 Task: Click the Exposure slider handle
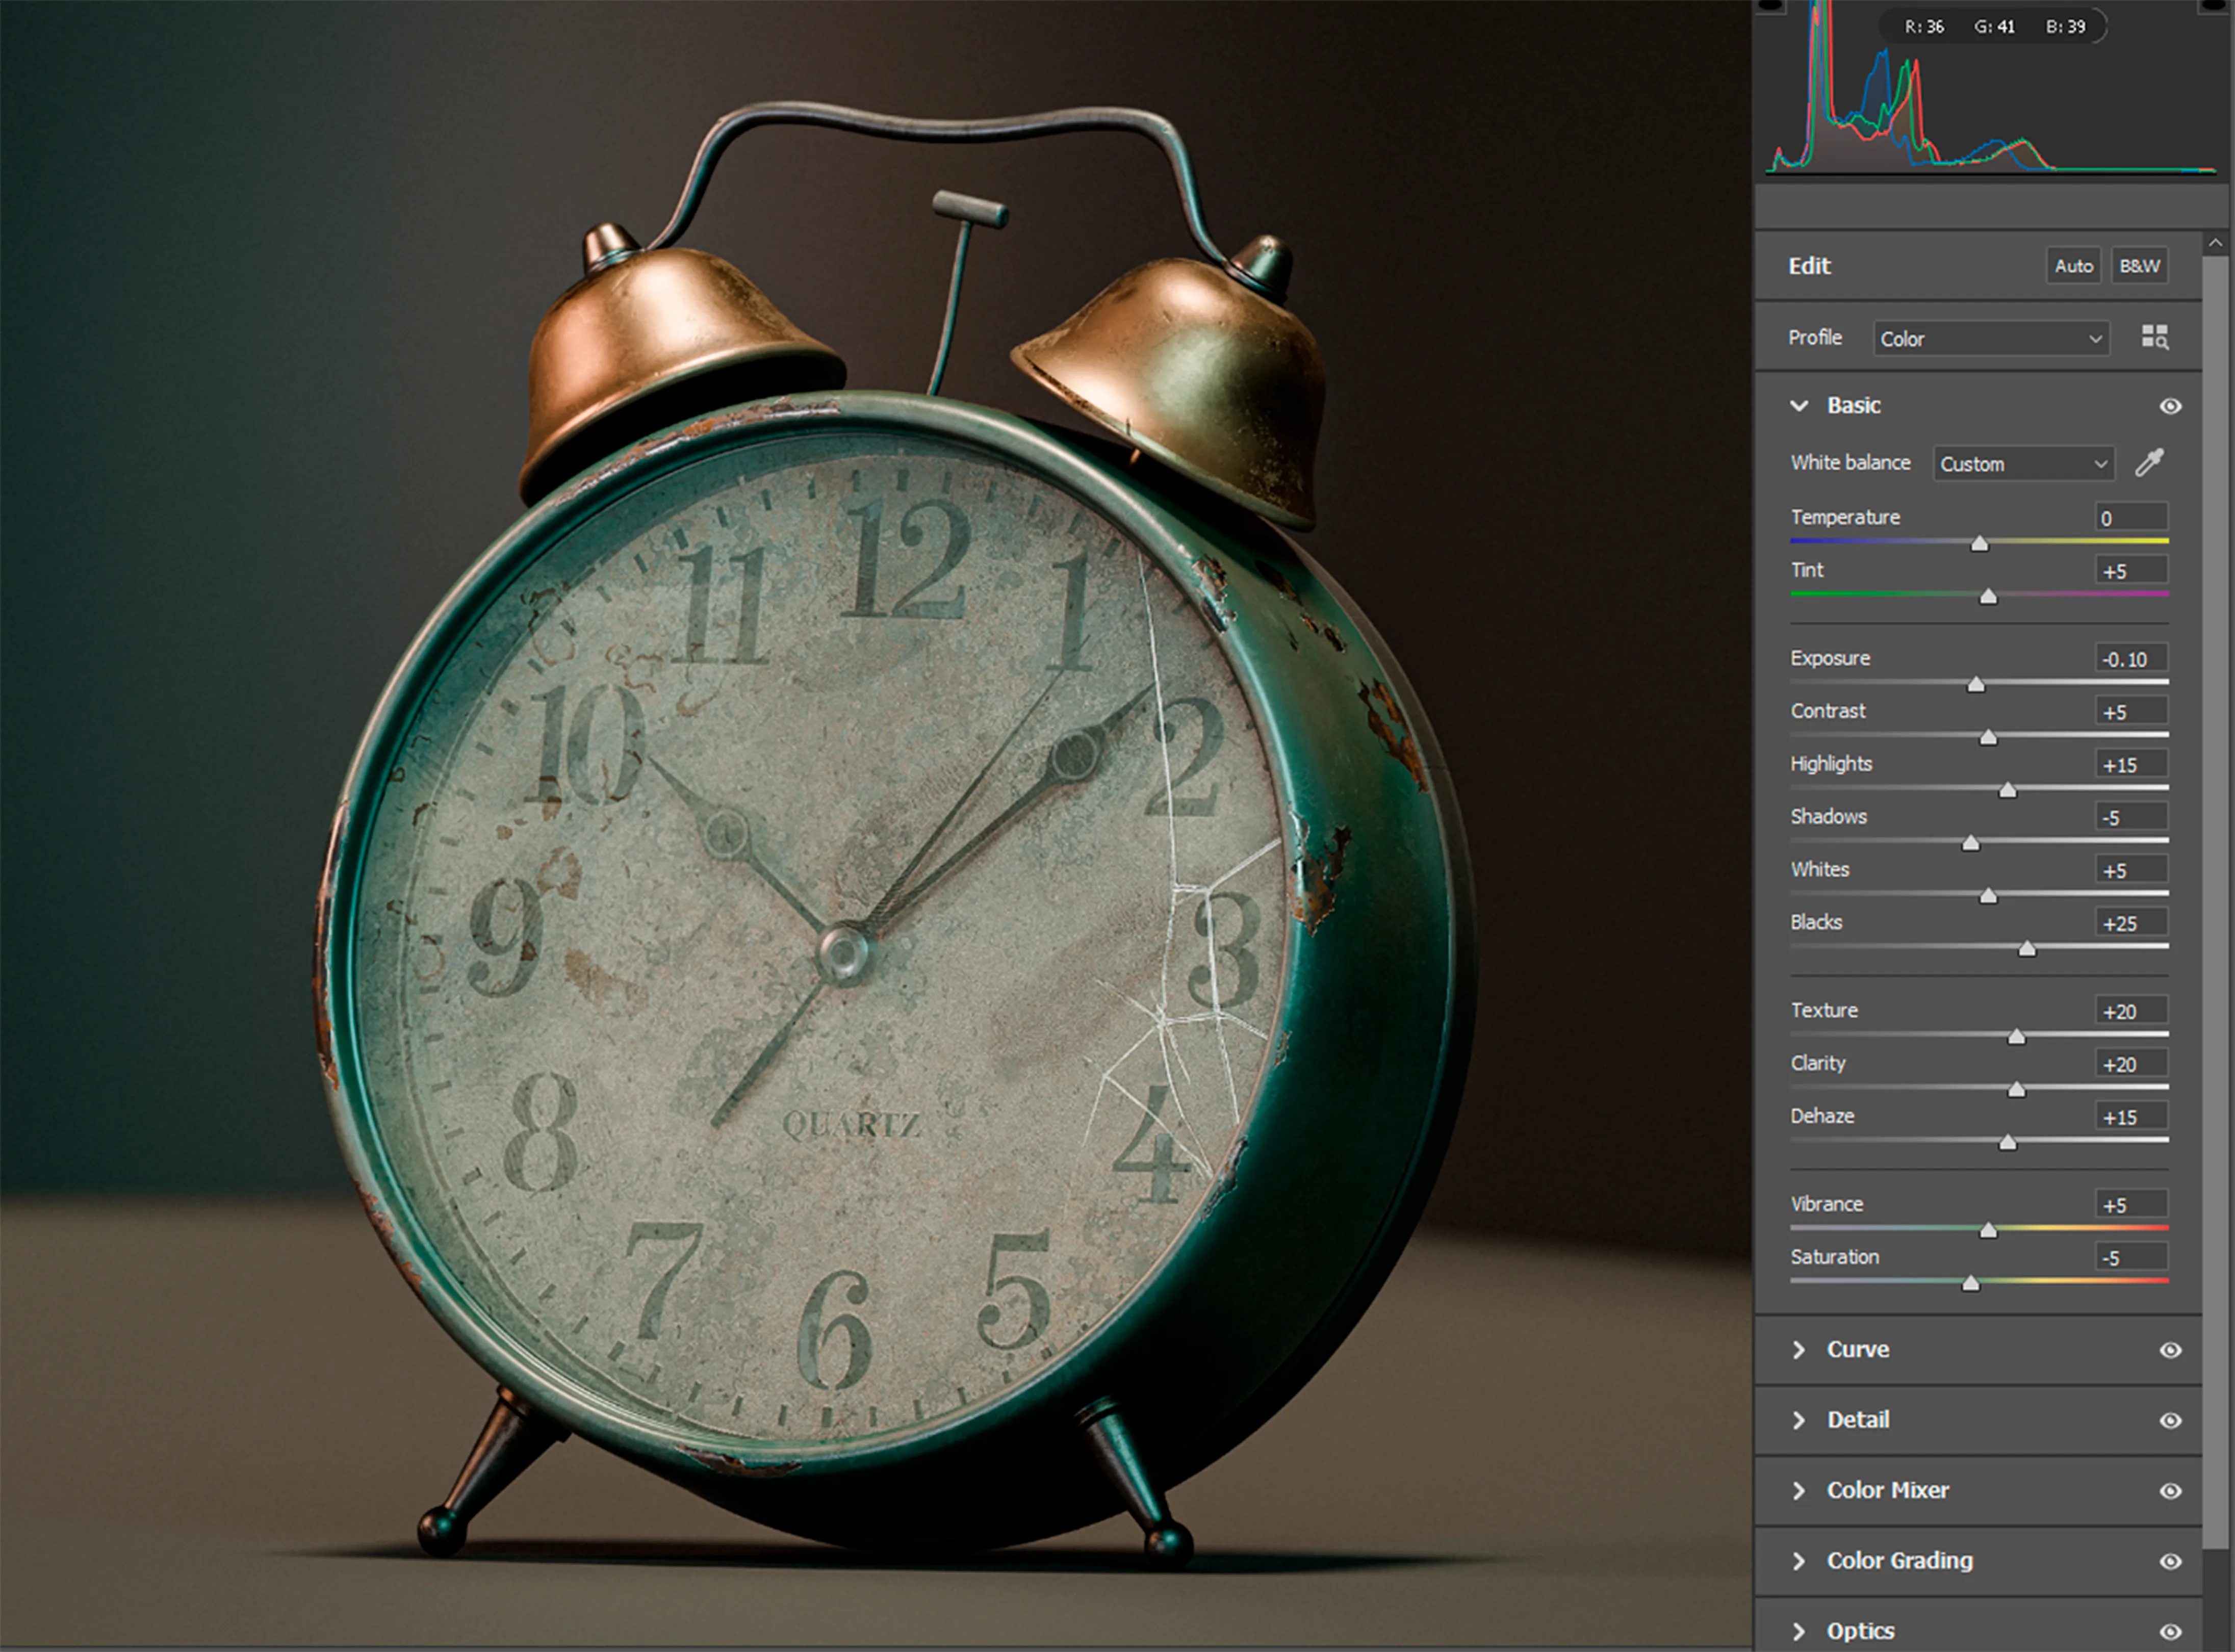point(1976,684)
